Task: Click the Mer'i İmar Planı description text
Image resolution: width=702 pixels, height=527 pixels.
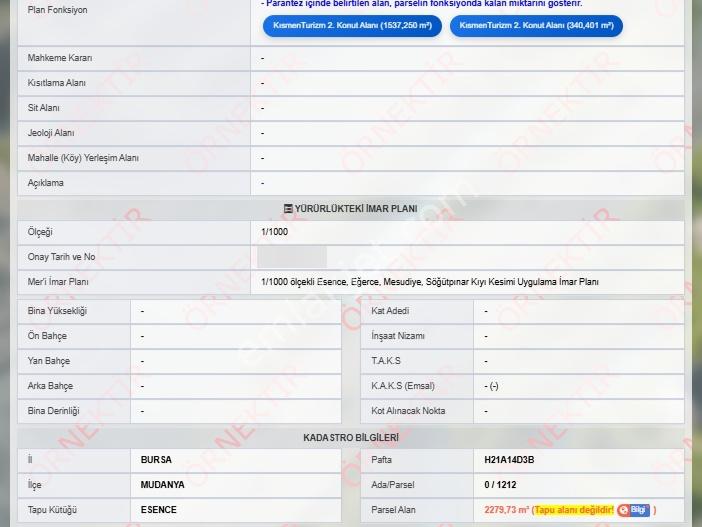Action: pyautogui.click(x=430, y=282)
